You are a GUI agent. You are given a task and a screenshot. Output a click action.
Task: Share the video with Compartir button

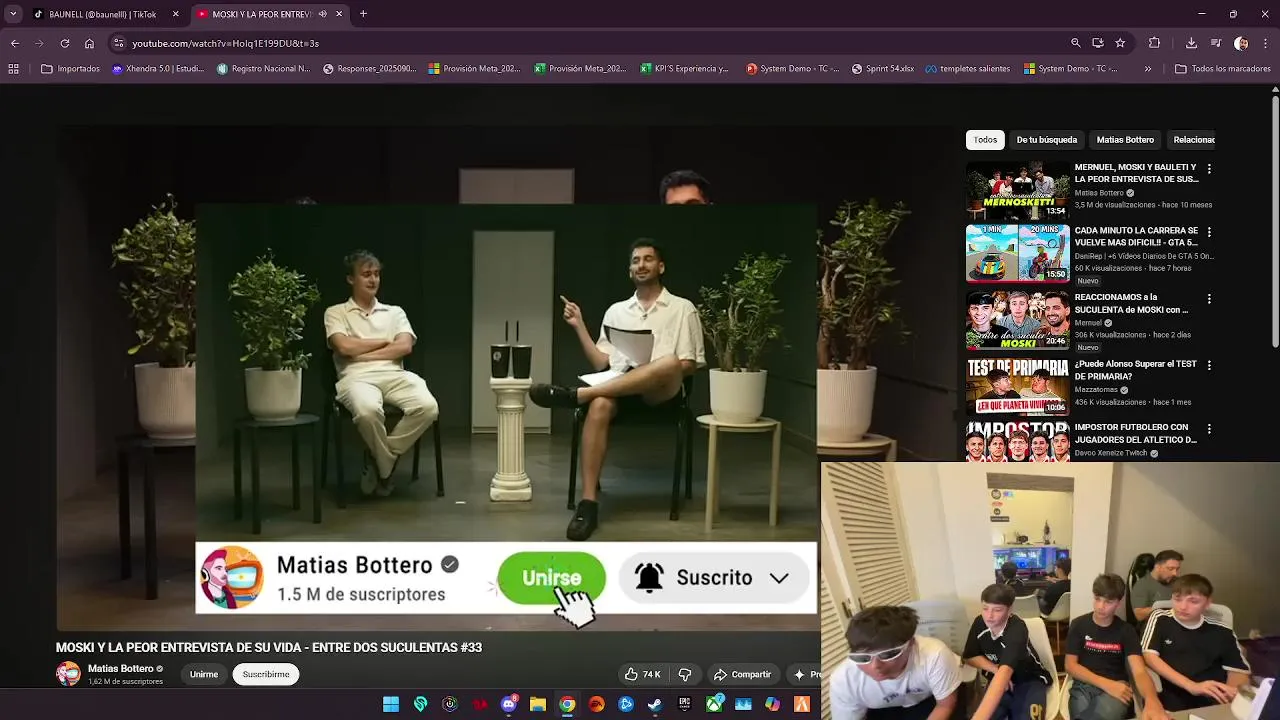coord(742,674)
